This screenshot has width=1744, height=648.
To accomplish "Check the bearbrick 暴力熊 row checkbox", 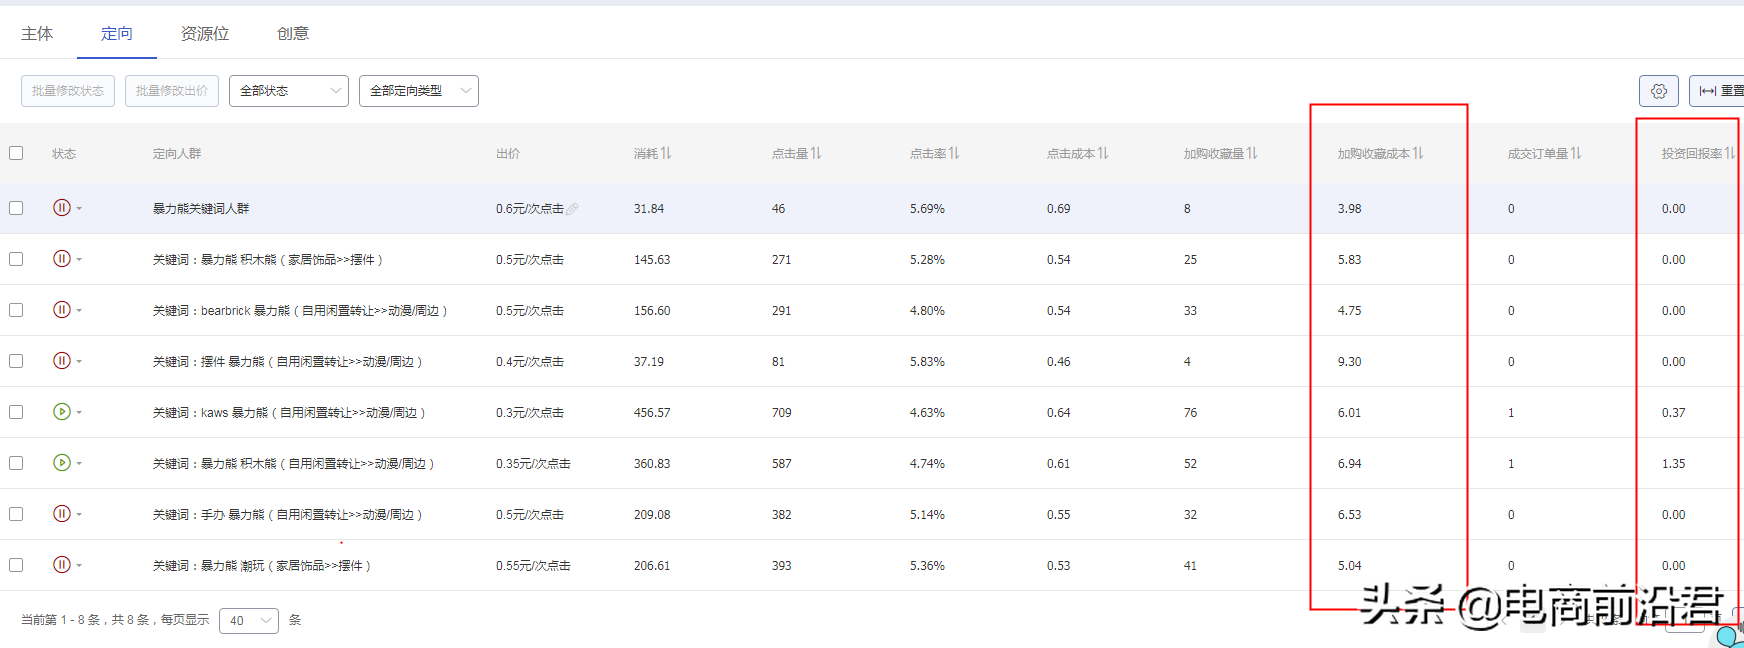I will pos(16,310).
